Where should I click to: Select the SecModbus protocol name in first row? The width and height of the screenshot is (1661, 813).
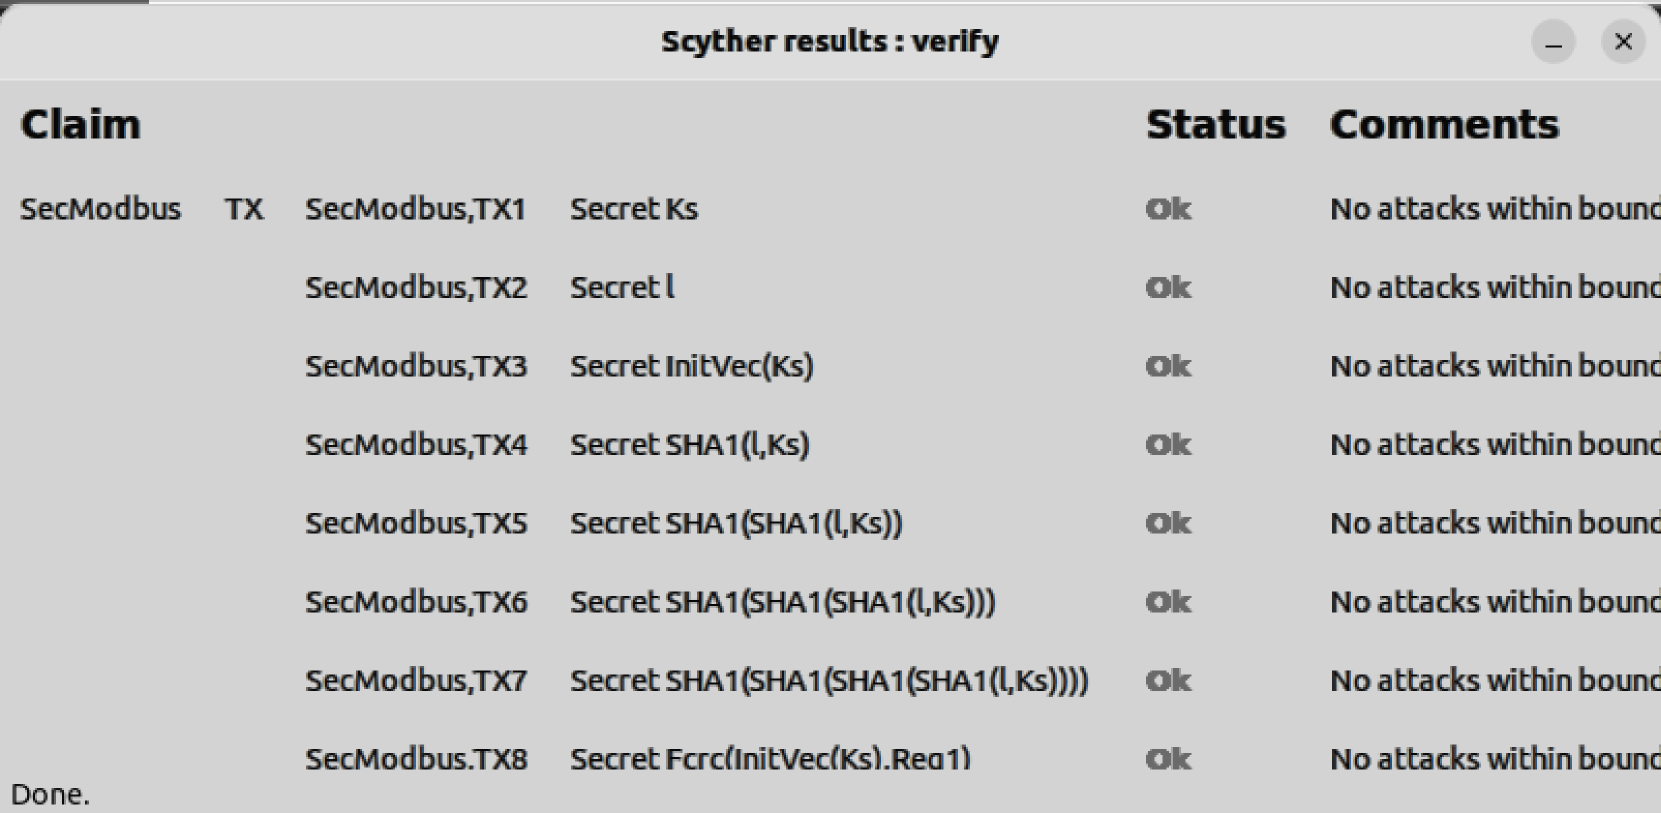point(100,209)
